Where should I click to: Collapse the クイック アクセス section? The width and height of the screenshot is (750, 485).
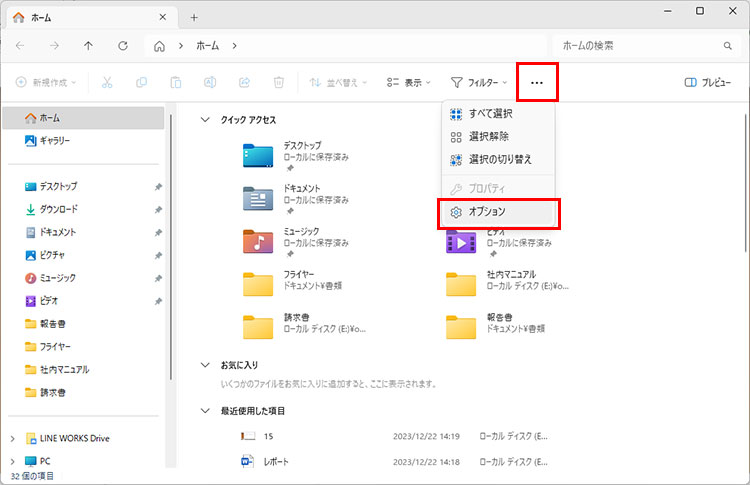[206, 119]
